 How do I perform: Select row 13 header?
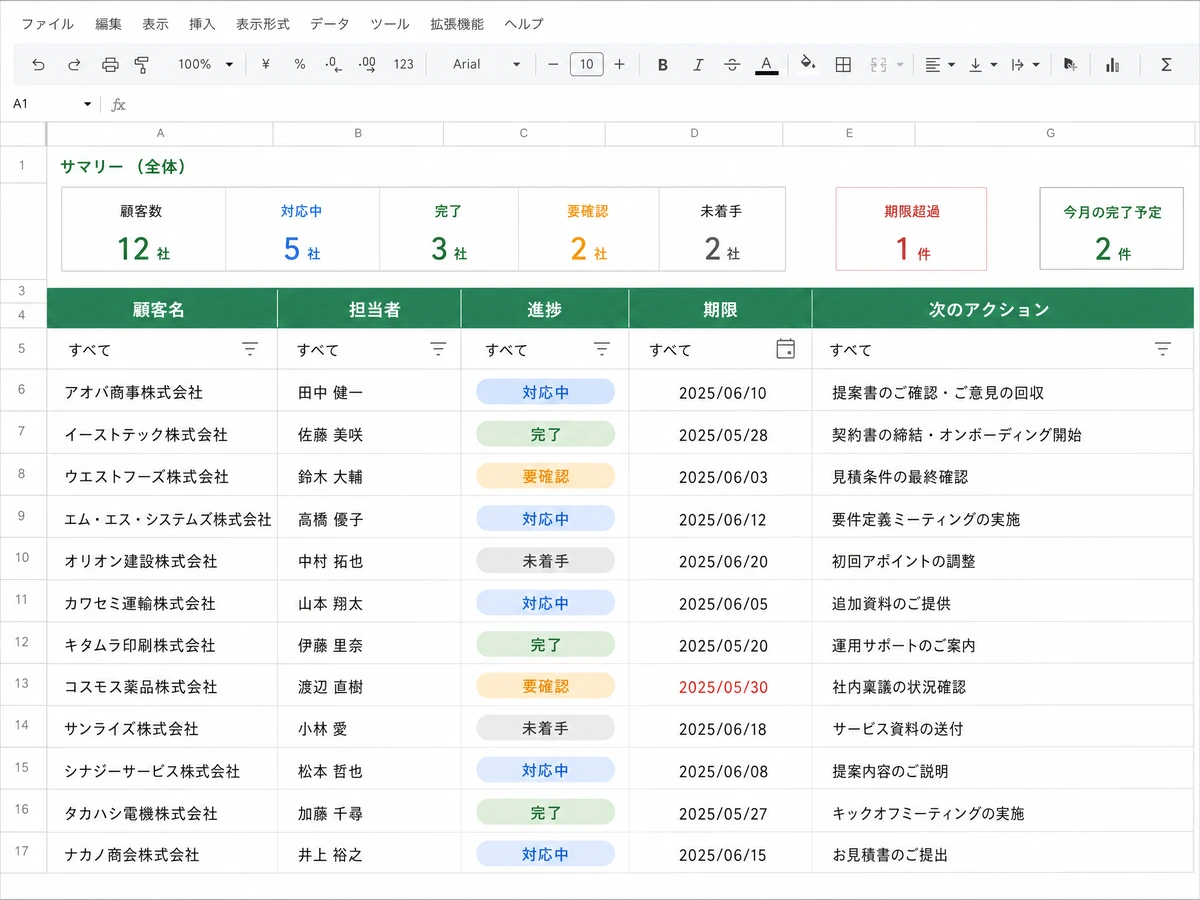click(22, 683)
